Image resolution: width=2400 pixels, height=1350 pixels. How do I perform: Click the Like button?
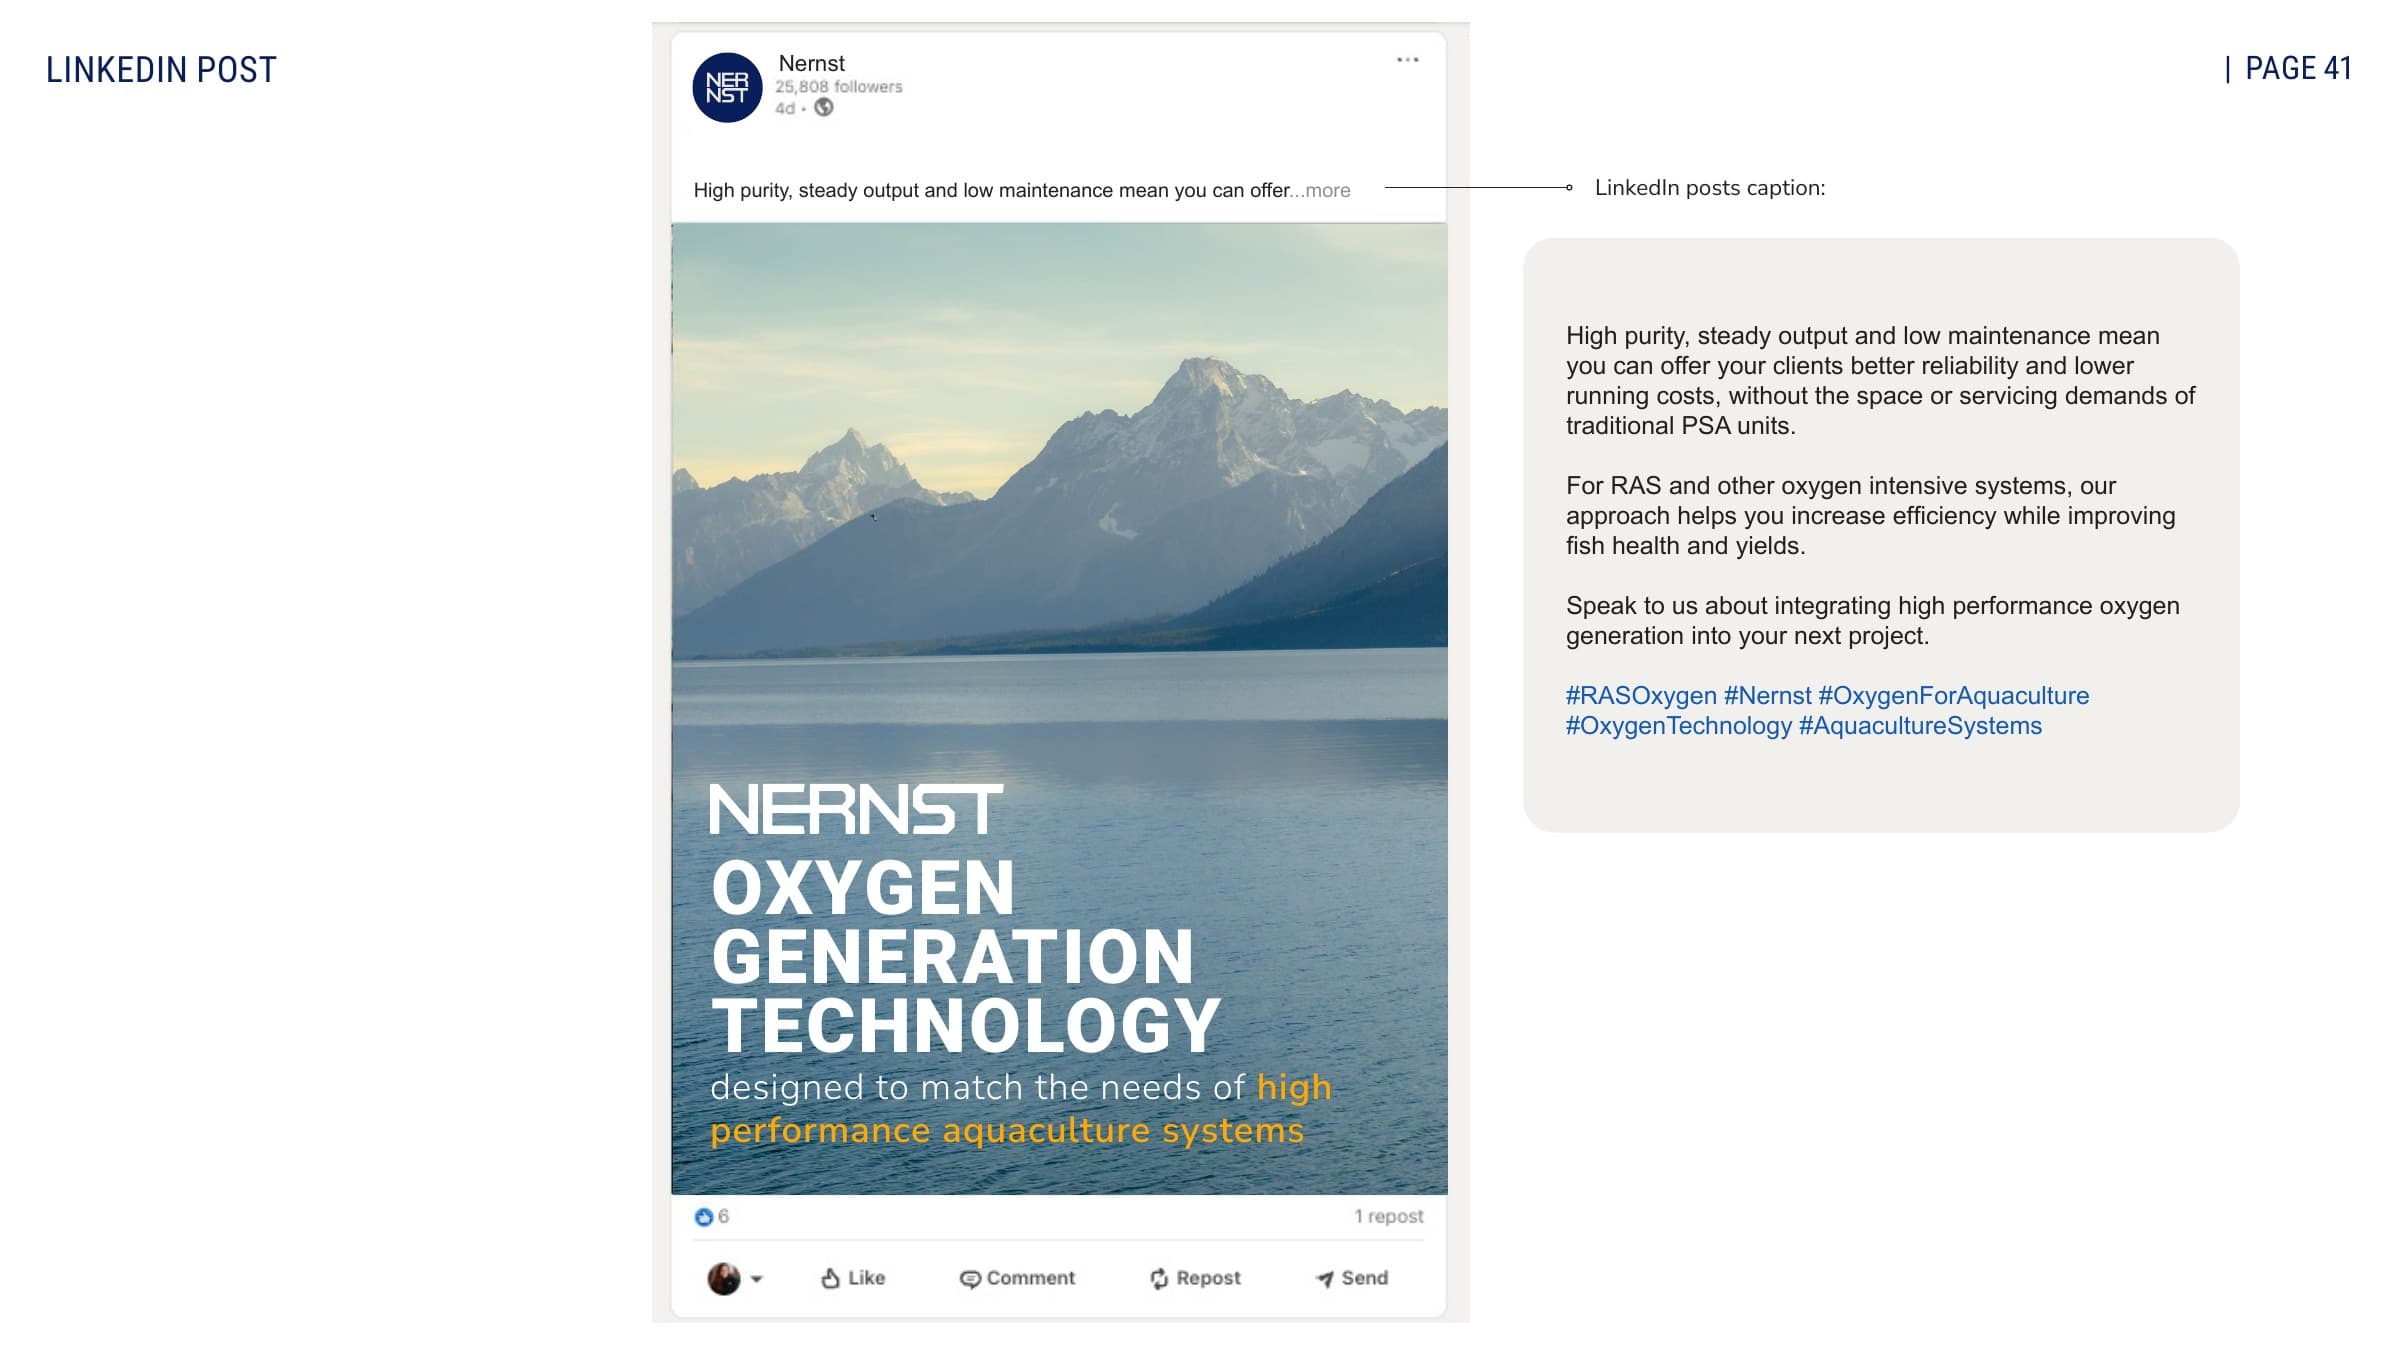853,1278
